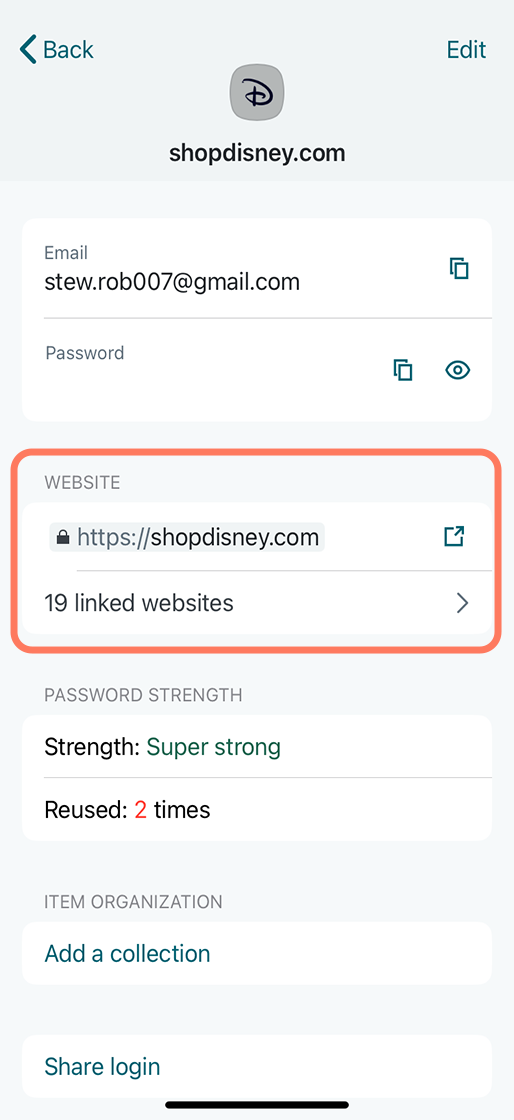Copy the email address with the copy icon
This screenshot has height=1120, width=514.
point(459,269)
